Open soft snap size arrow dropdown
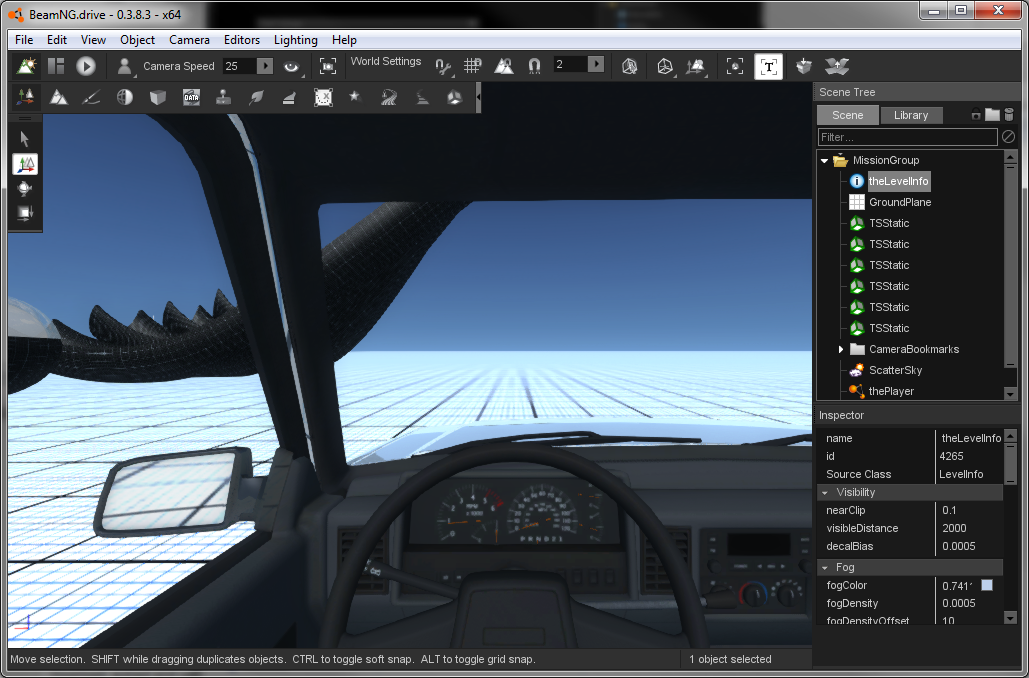This screenshot has height=678, width=1029. (x=596, y=64)
